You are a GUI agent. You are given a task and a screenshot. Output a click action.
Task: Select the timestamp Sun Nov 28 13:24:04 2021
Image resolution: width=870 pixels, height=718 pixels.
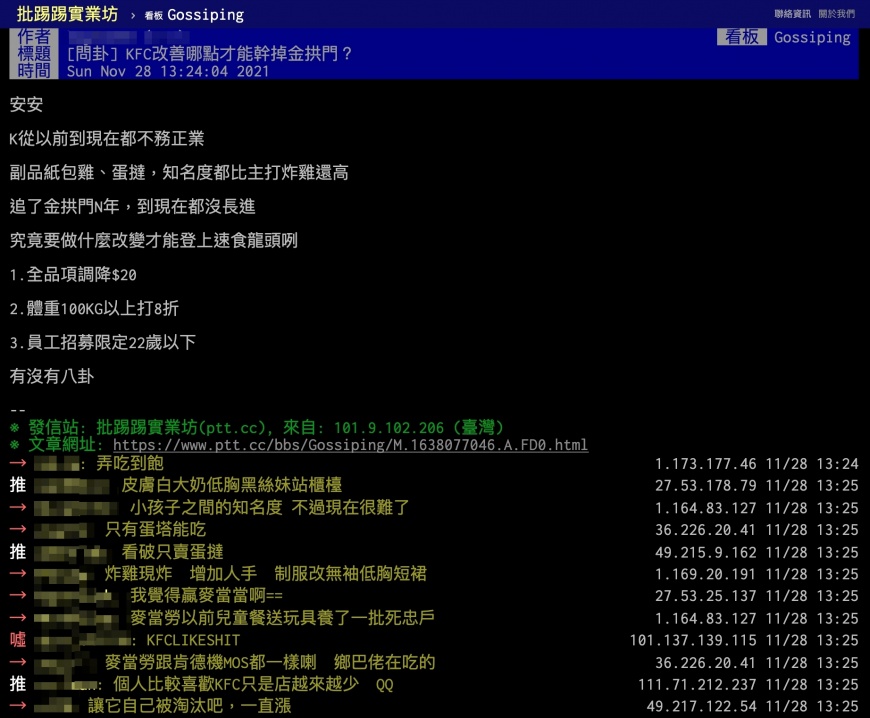pyautogui.click(x=168, y=72)
